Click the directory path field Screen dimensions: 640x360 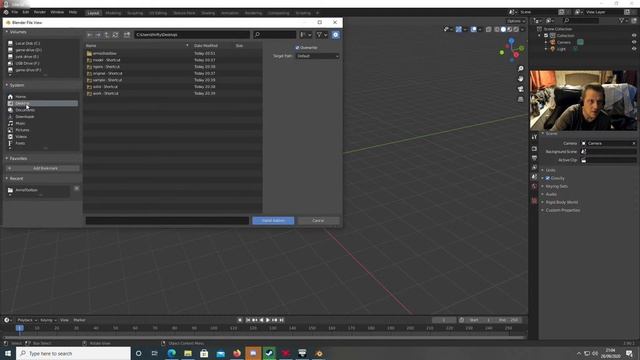click(x=192, y=35)
